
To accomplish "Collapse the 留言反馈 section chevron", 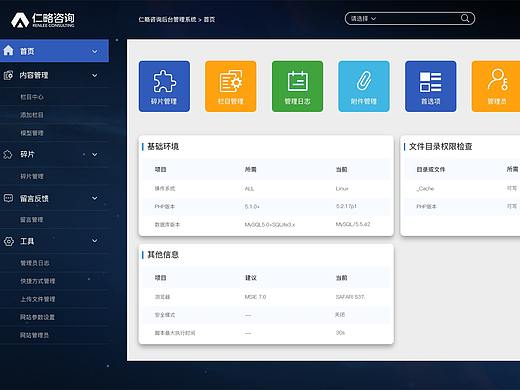I will pyautogui.click(x=95, y=198).
